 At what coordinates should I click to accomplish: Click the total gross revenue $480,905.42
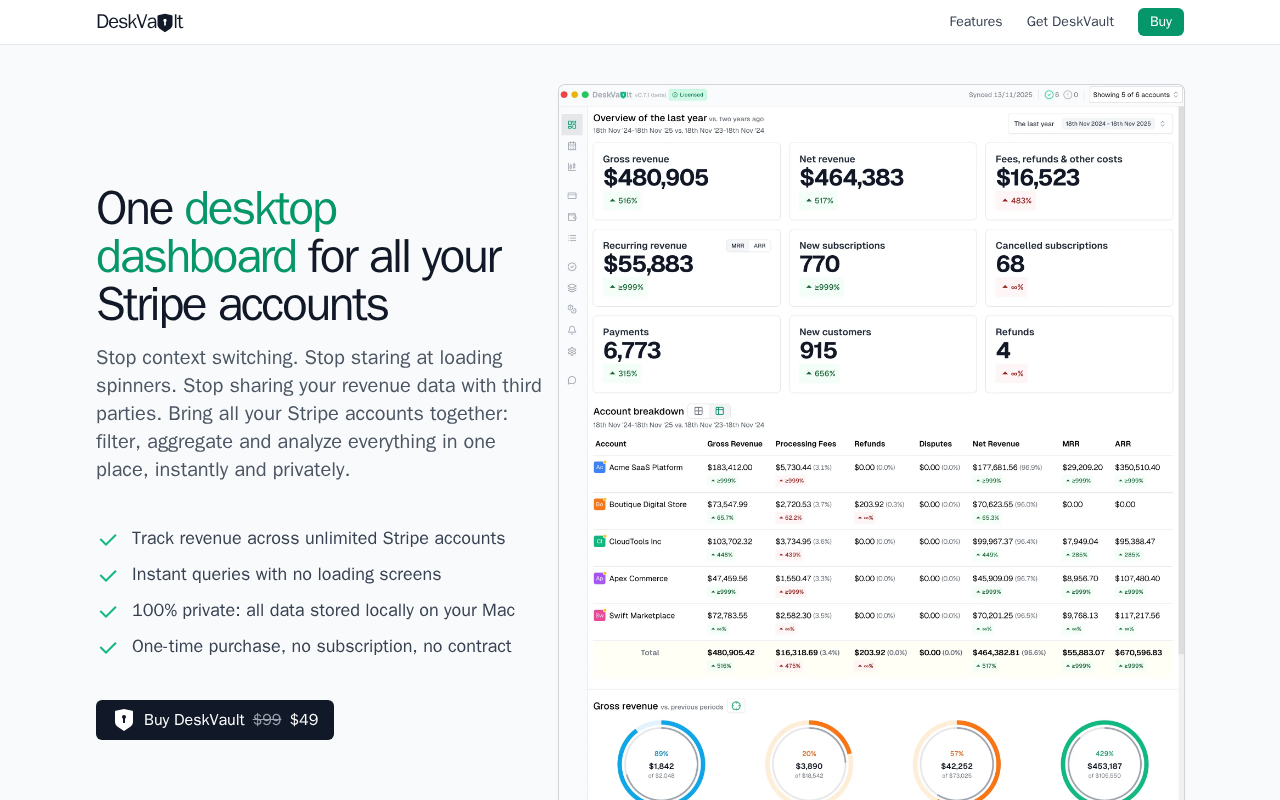point(731,652)
